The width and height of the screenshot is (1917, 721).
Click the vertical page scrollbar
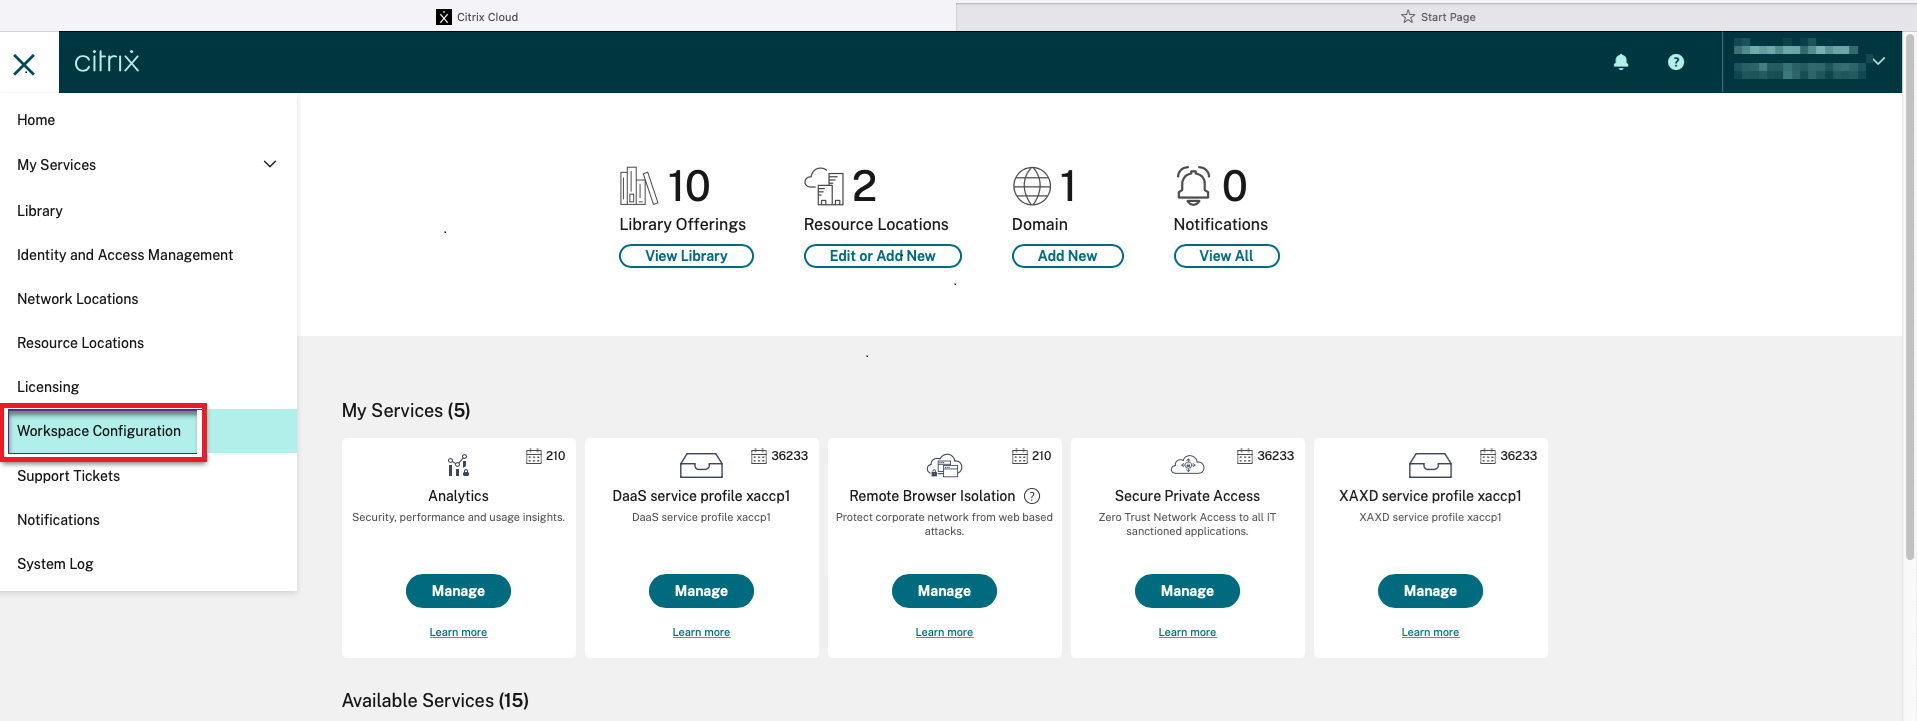[x=1909, y=300]
